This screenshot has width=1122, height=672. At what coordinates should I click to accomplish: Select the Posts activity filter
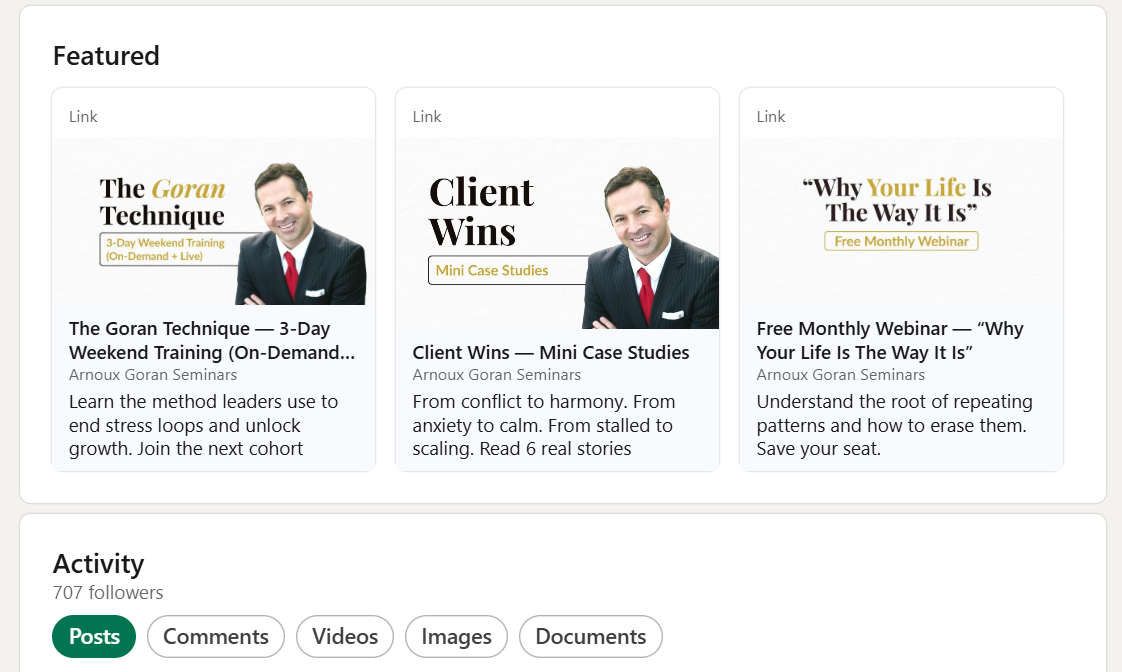pyautogui.click(x=94, y=636)
